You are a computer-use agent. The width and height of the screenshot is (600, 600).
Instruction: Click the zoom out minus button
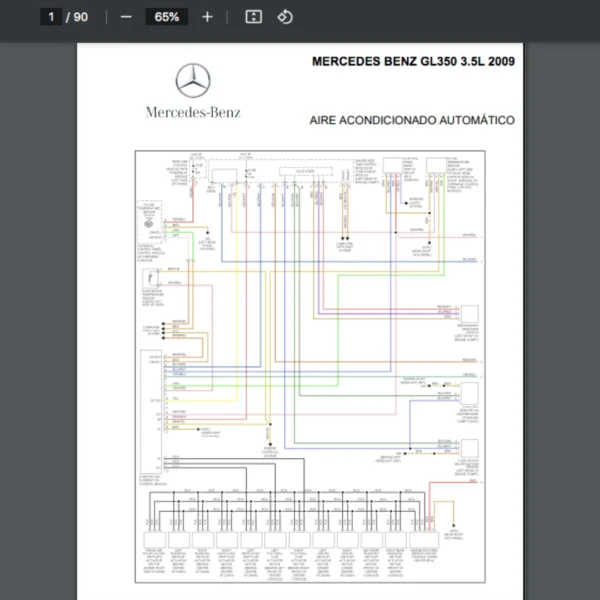[126, 17]
